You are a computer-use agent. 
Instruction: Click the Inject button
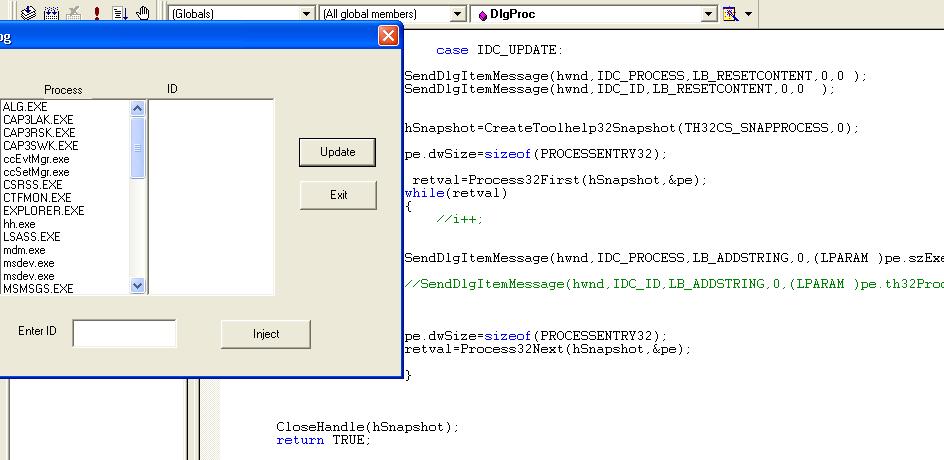click(x=266, y=334)
